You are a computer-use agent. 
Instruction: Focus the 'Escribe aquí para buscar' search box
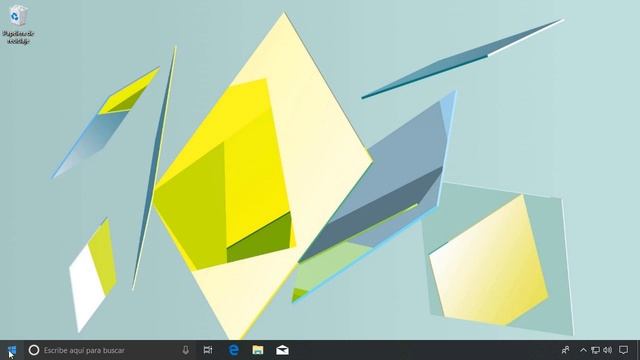pos(109,350)
